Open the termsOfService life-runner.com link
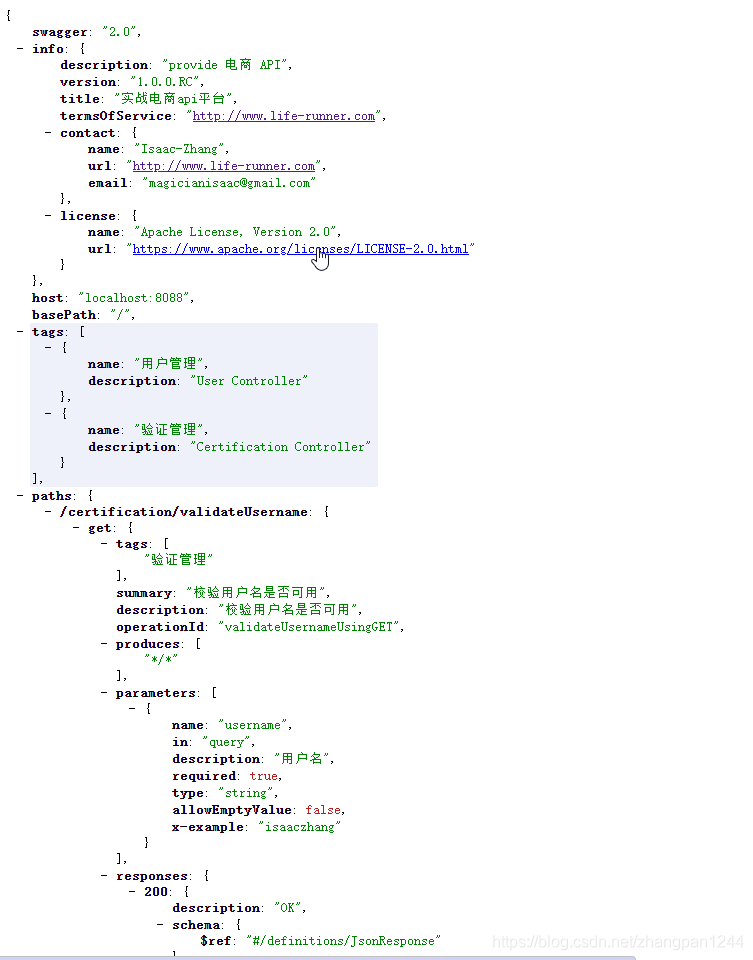753x960 pixels. click(x=283, y=116)
